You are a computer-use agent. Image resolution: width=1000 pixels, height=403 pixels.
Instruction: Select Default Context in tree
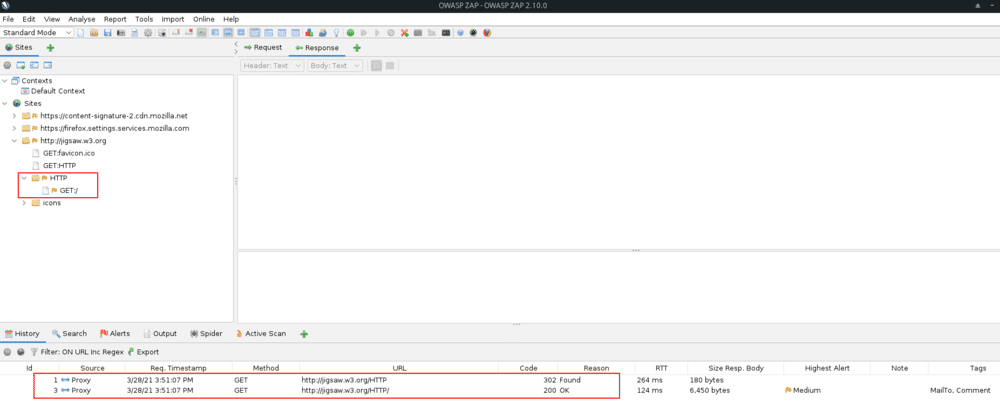58,91
